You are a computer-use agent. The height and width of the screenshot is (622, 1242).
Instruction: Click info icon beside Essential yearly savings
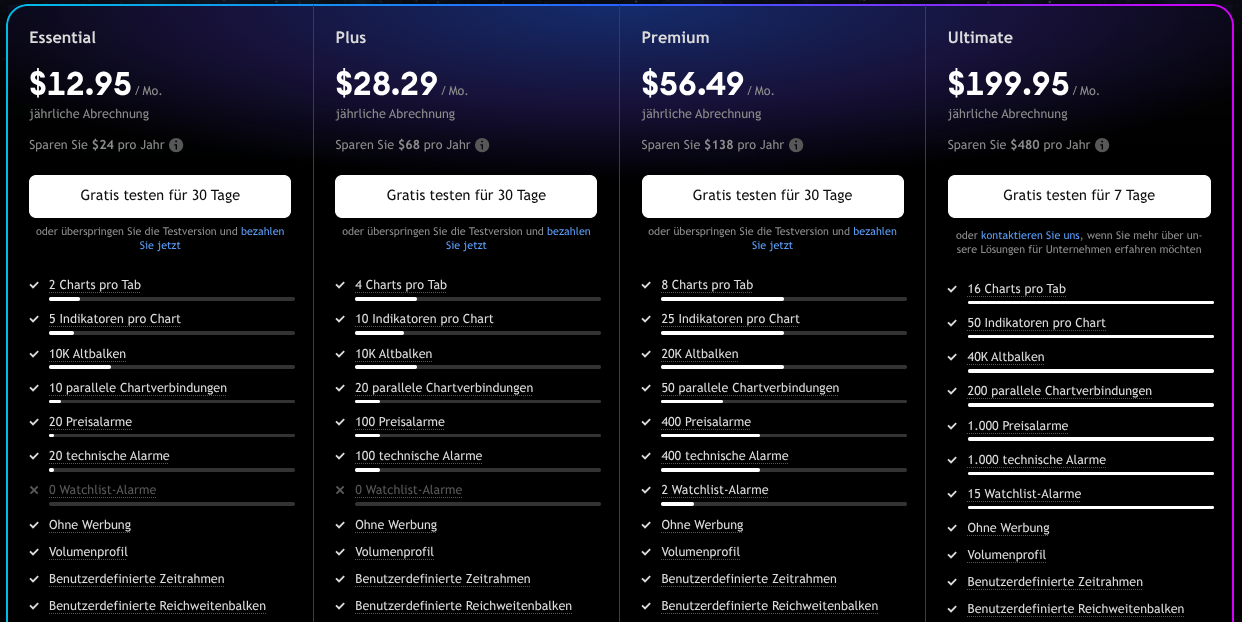tap(176, 145)
